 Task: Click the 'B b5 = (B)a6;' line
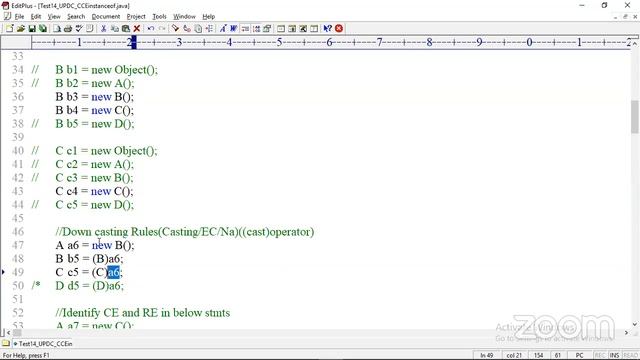point(89,259)
